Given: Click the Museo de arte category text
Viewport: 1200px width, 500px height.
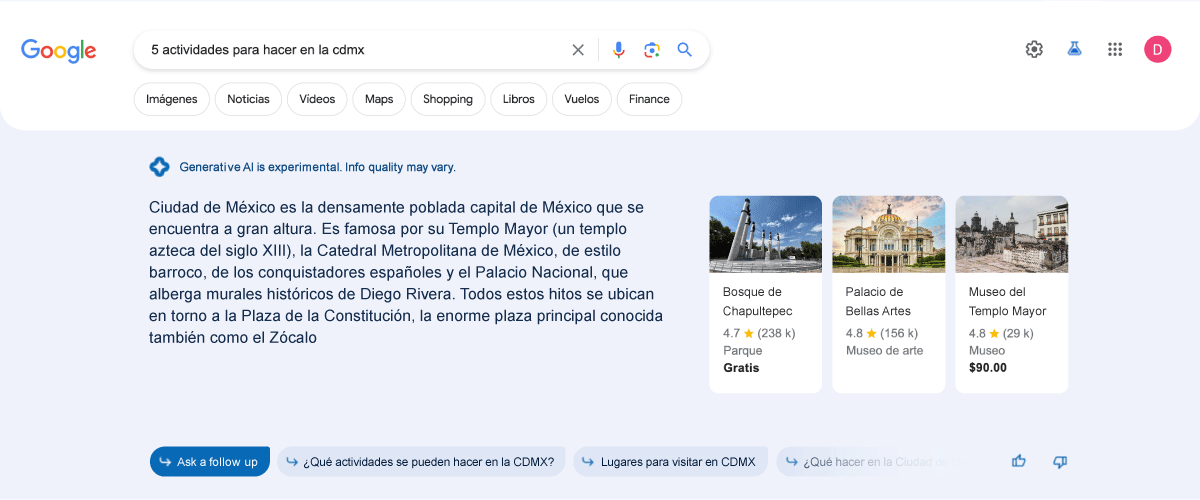Looking at the screenshot, I should [885, 351].
